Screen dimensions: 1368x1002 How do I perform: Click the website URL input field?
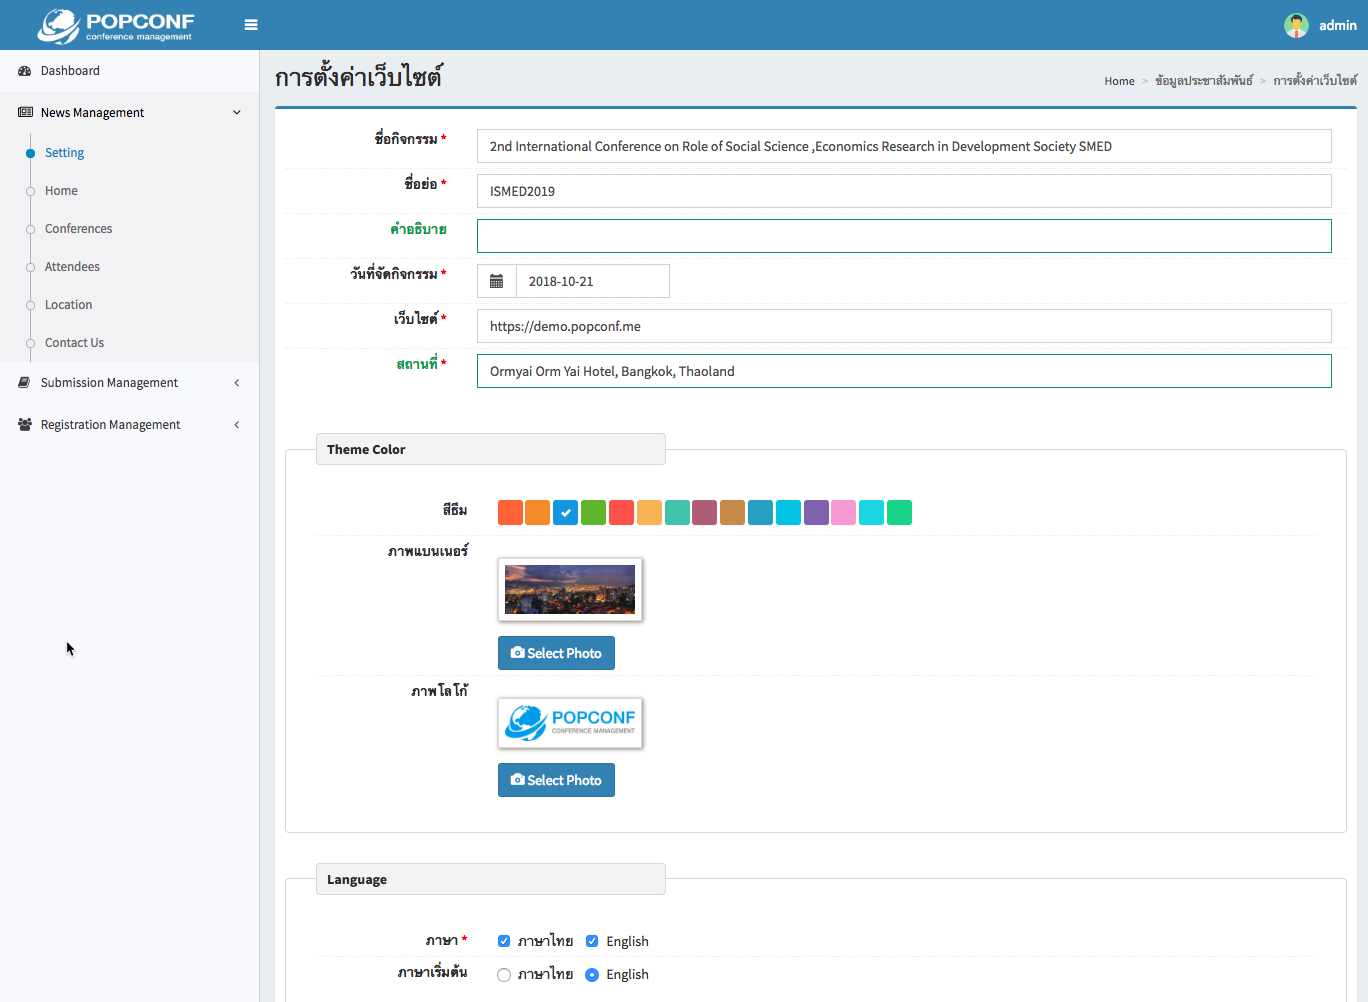point(904,326)
